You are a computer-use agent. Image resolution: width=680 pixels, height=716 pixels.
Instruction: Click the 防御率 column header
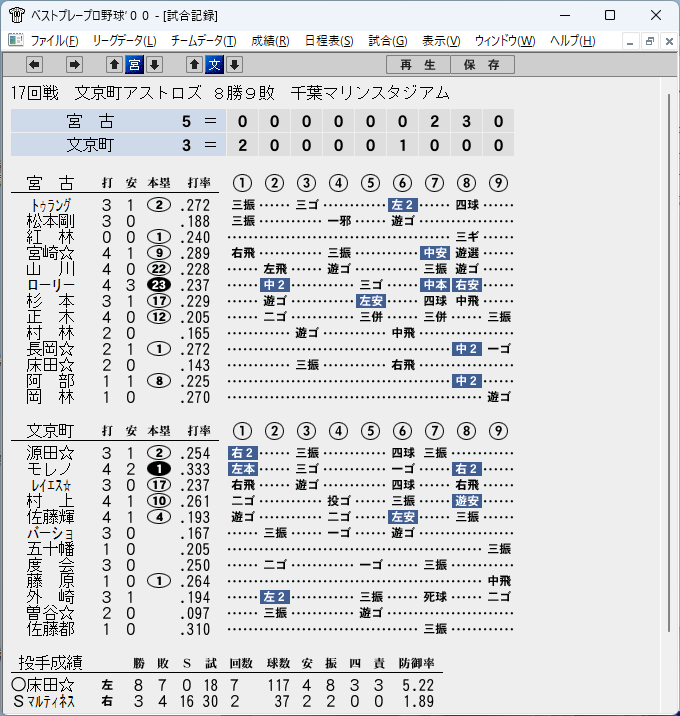pos(416,663)
